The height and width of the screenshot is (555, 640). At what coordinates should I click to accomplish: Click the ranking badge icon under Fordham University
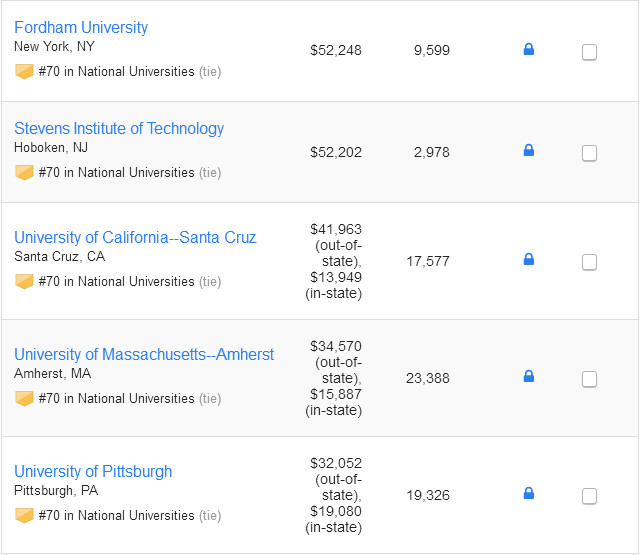point(24,71)
